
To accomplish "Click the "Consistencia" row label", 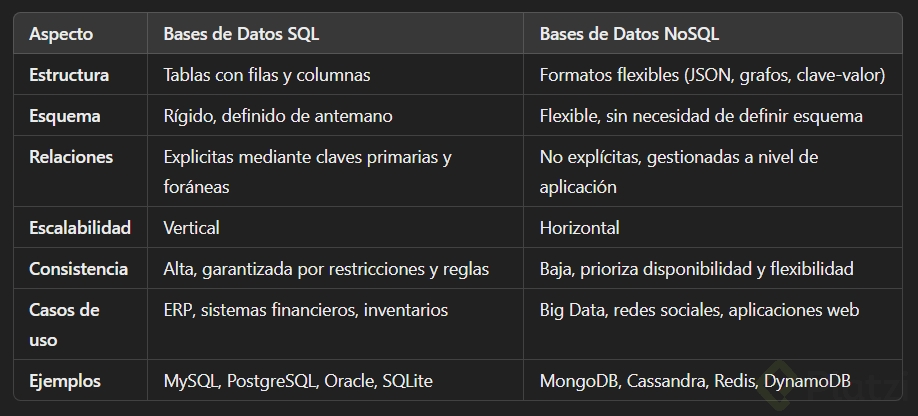I will (78, 269).
